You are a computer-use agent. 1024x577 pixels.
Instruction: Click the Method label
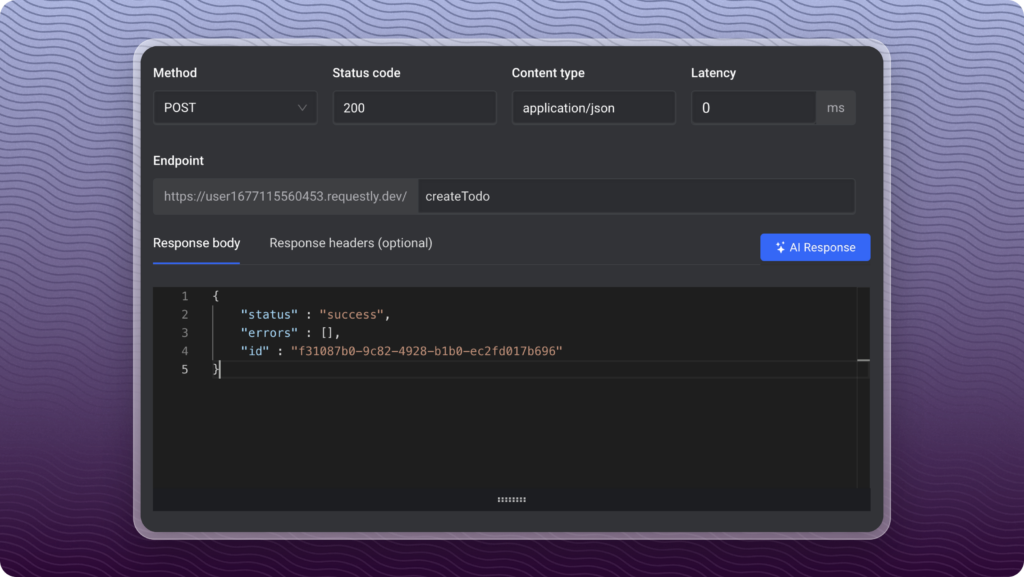175,73
